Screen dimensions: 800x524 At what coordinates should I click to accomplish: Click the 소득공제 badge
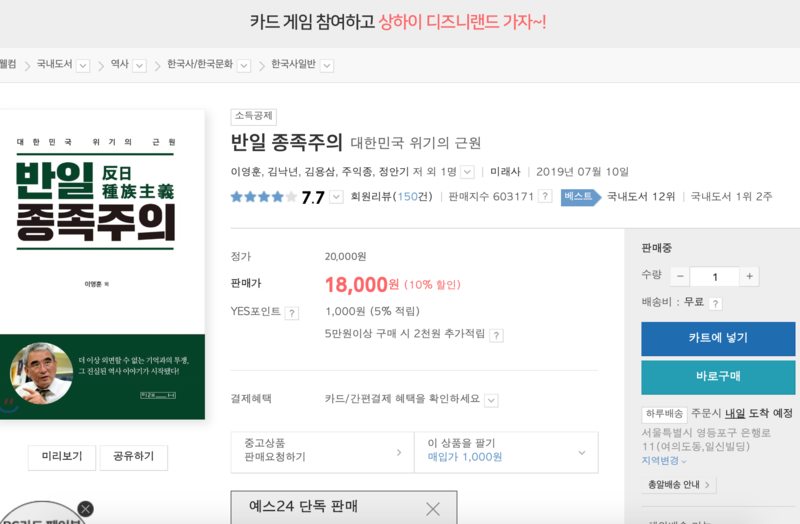point(254,116)
